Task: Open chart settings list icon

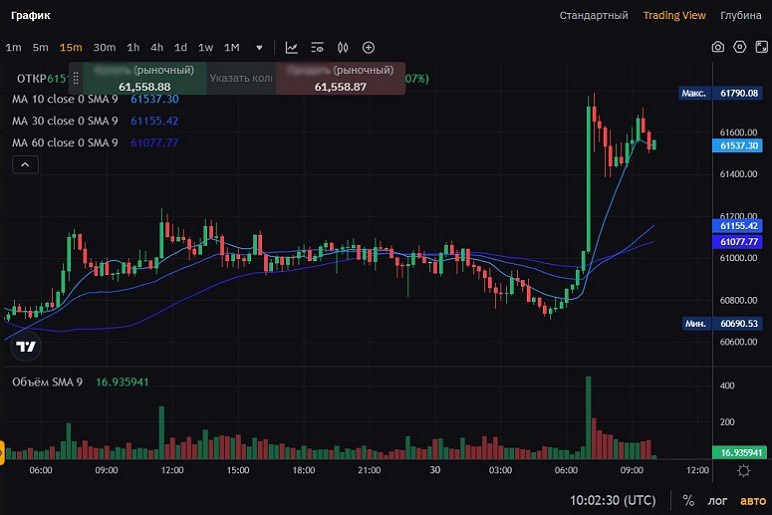Action: click(317, 47)
